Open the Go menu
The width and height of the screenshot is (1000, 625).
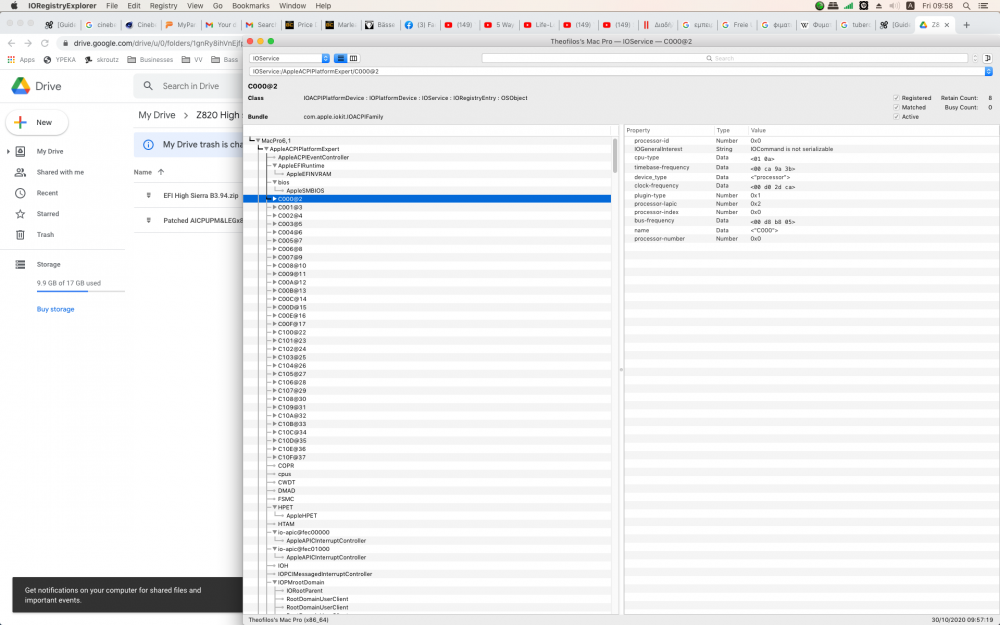[217, 6]
